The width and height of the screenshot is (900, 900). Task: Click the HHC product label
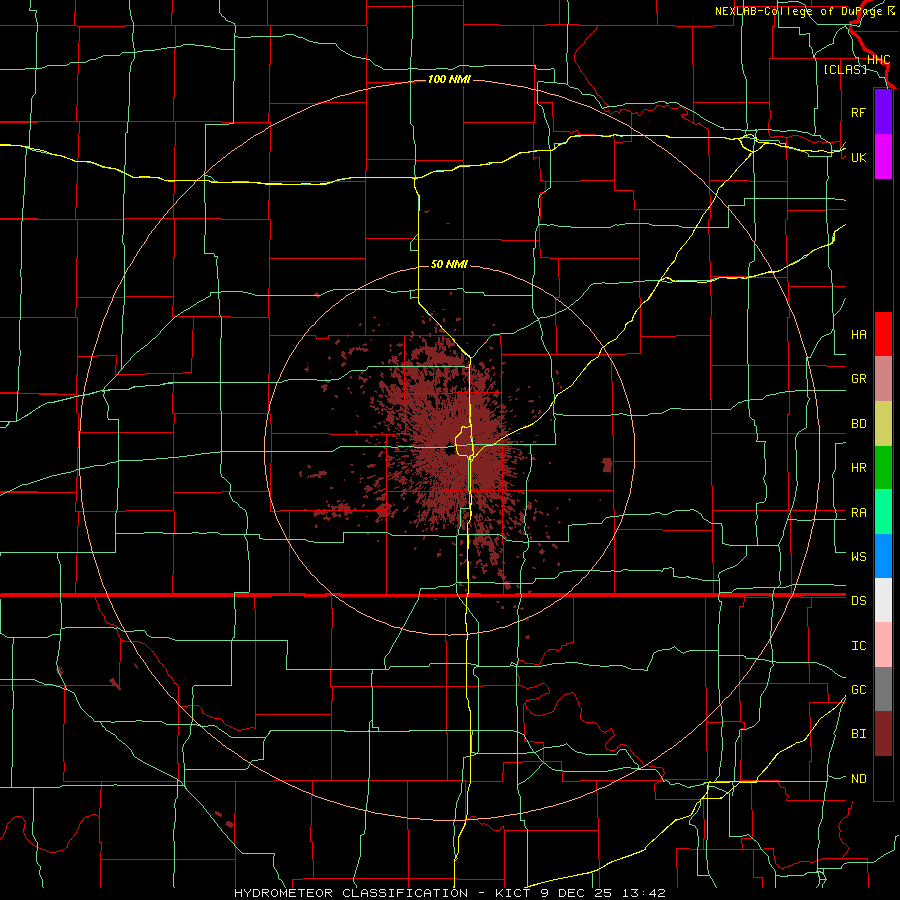878,60
